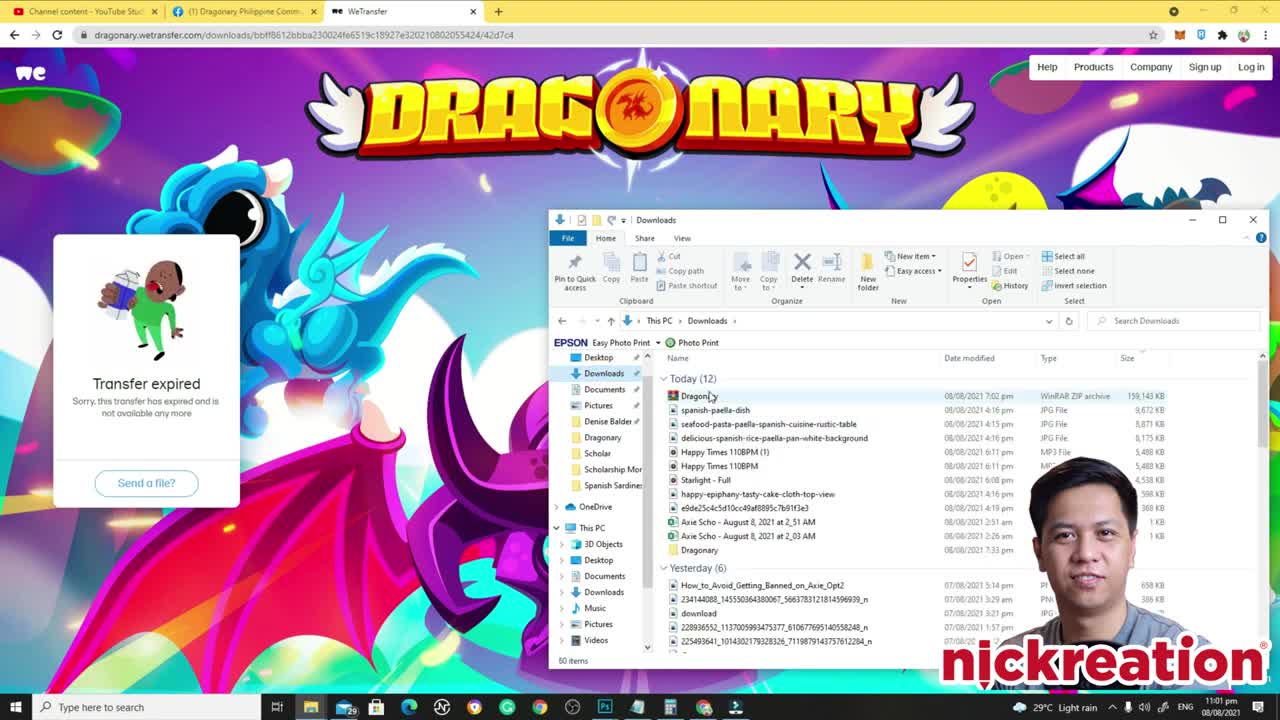Screen dimensions: 1280x720
Task: Open the Chrome extensions puzzle icon
Action: pyautogui.click(x=1222, y=35)
